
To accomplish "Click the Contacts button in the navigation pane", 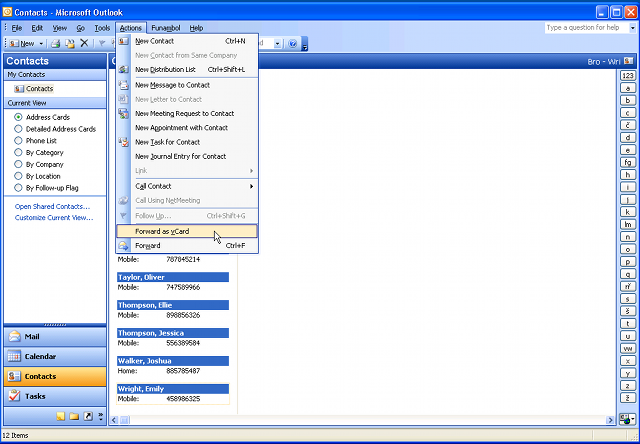I will pyautogui.click(x=55, y=376).
